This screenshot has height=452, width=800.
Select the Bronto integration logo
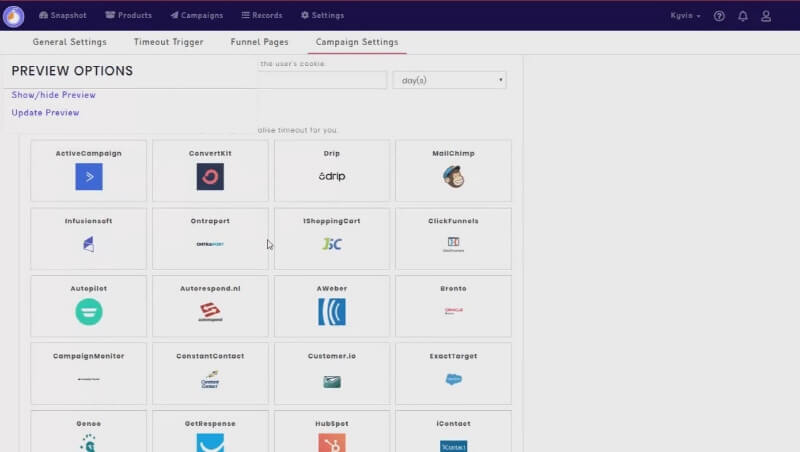(x=454, y=311)
